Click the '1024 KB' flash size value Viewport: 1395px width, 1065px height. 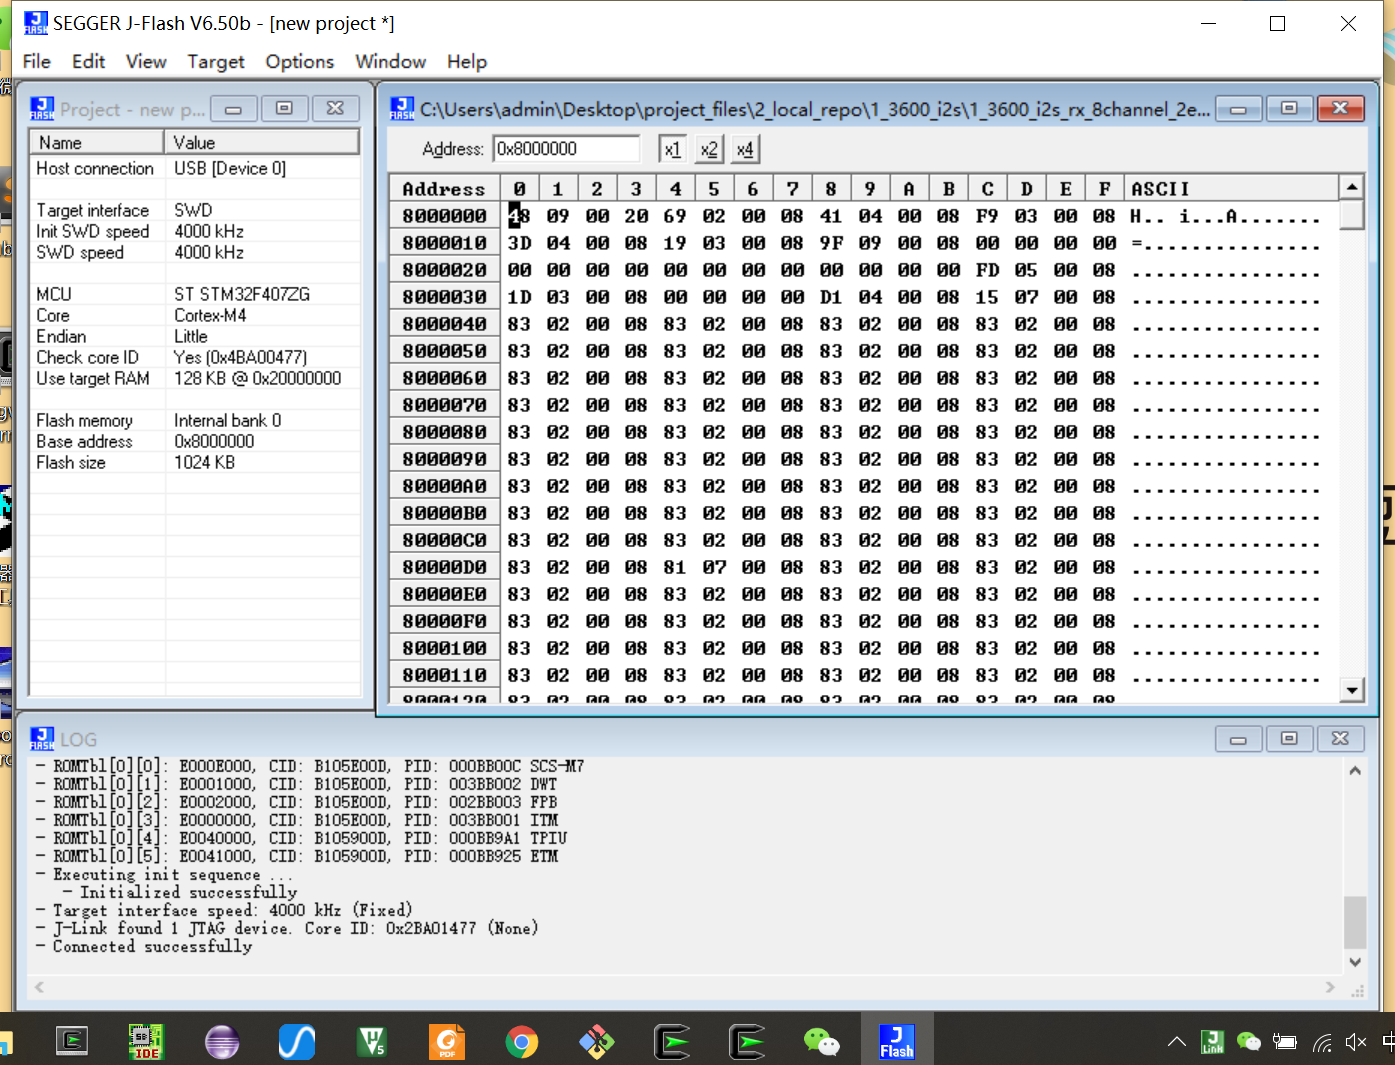tap(204, 462)
